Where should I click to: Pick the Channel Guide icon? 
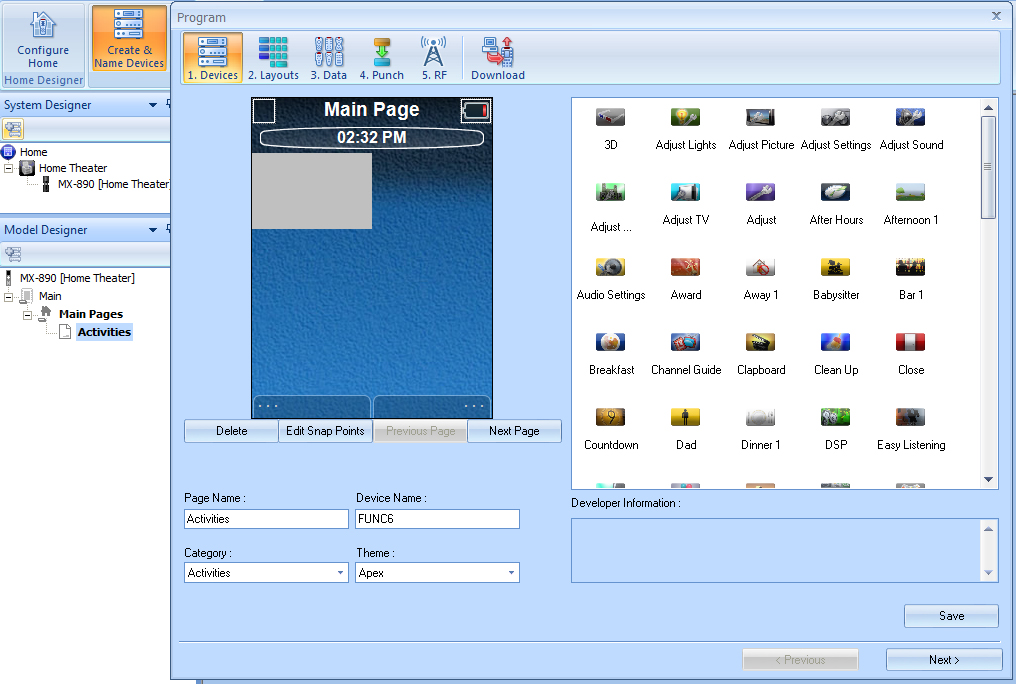pos(686,343)
